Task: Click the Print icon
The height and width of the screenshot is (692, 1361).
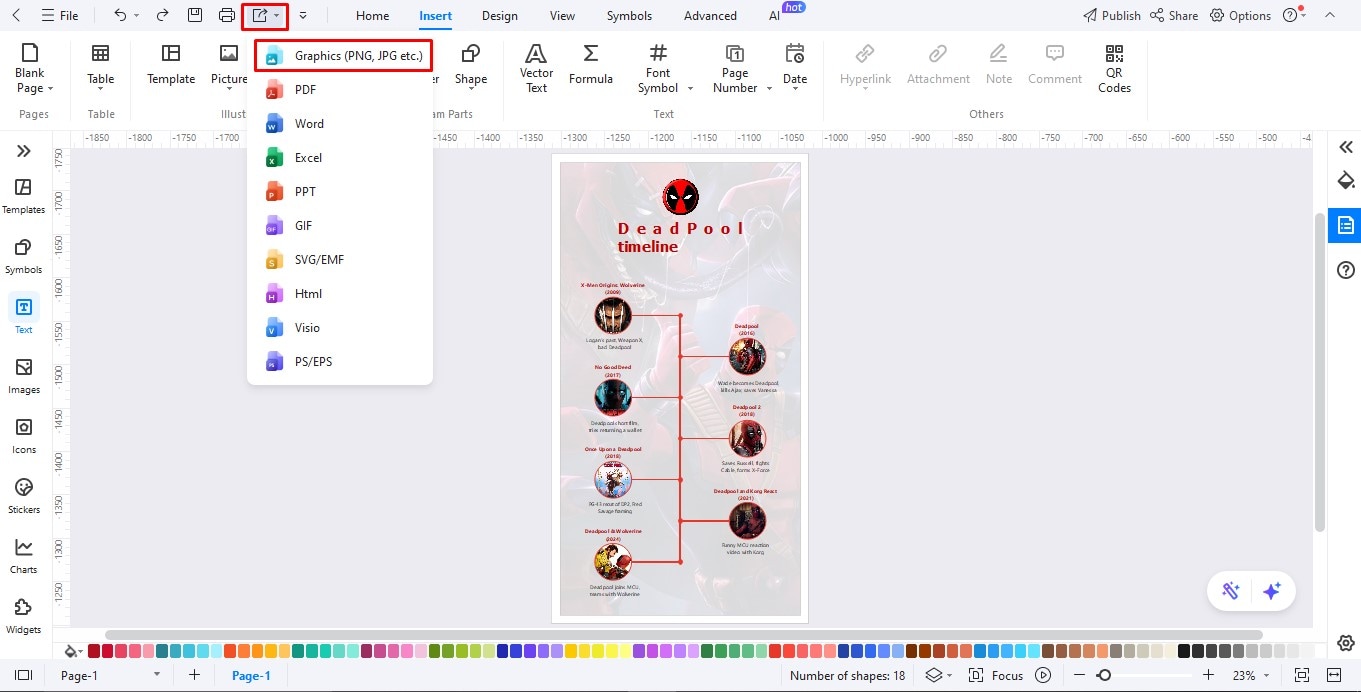Action: click(x=227, y=15)
